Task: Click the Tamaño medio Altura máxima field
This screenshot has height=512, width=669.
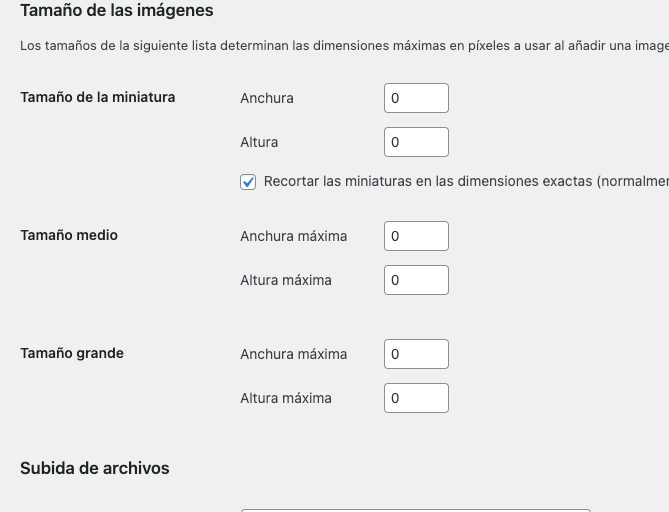Action: [416, 280]
